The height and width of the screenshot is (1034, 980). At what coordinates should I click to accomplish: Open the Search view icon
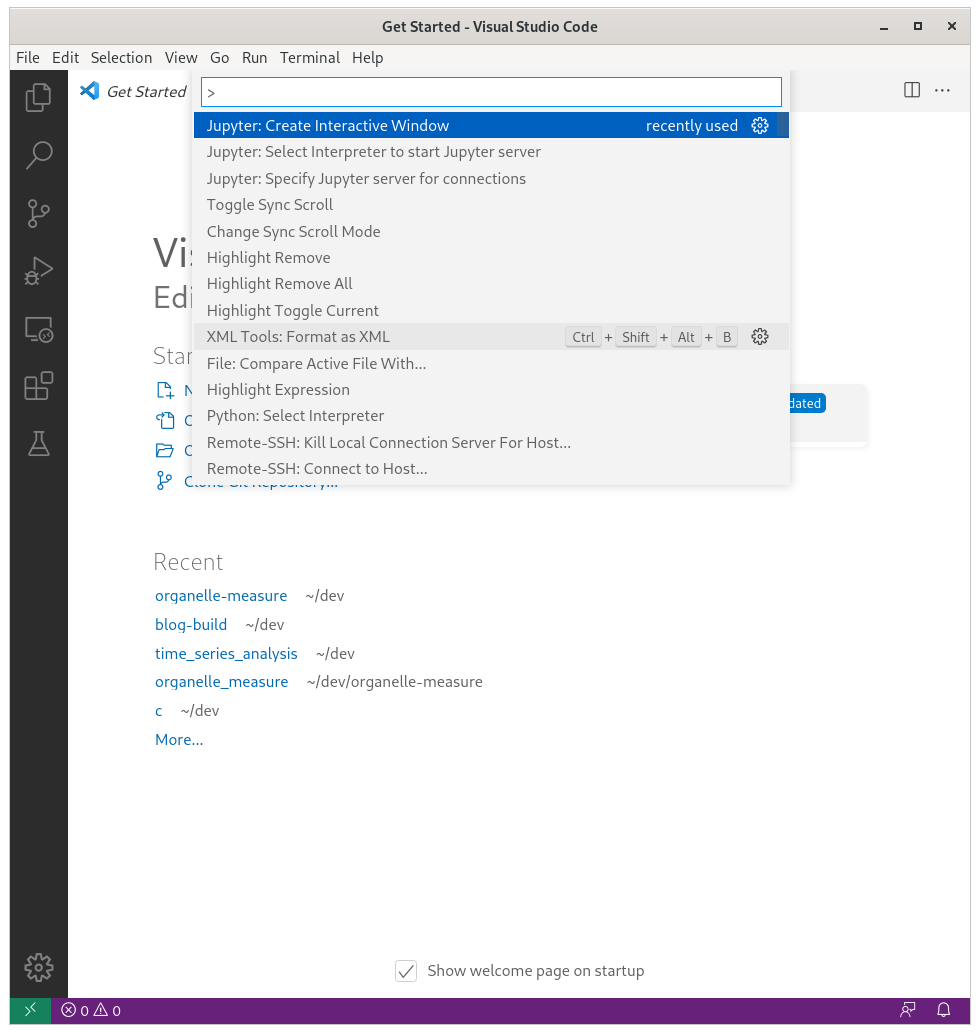point(38,155)
